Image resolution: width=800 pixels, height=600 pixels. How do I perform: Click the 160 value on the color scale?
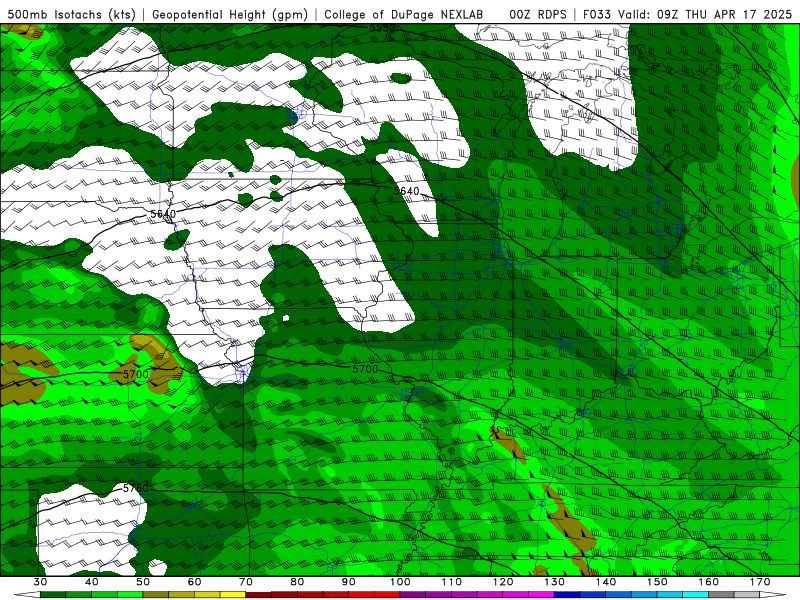coord(709,582)
